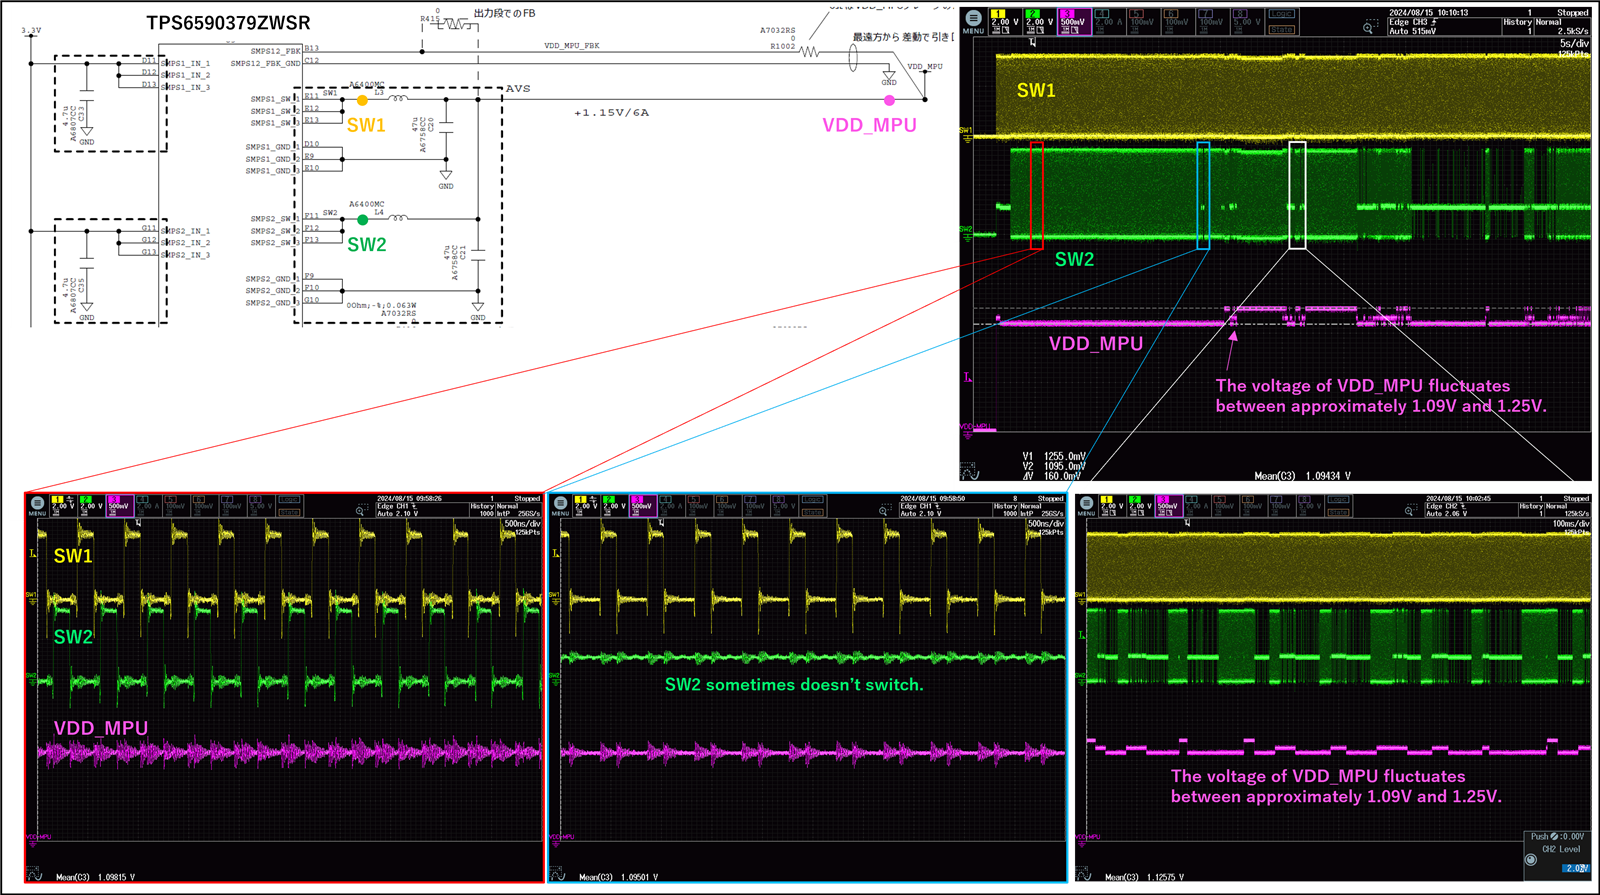
Task: Toggle channel 2 on the blue-framed scope
Action: point(615,506)
